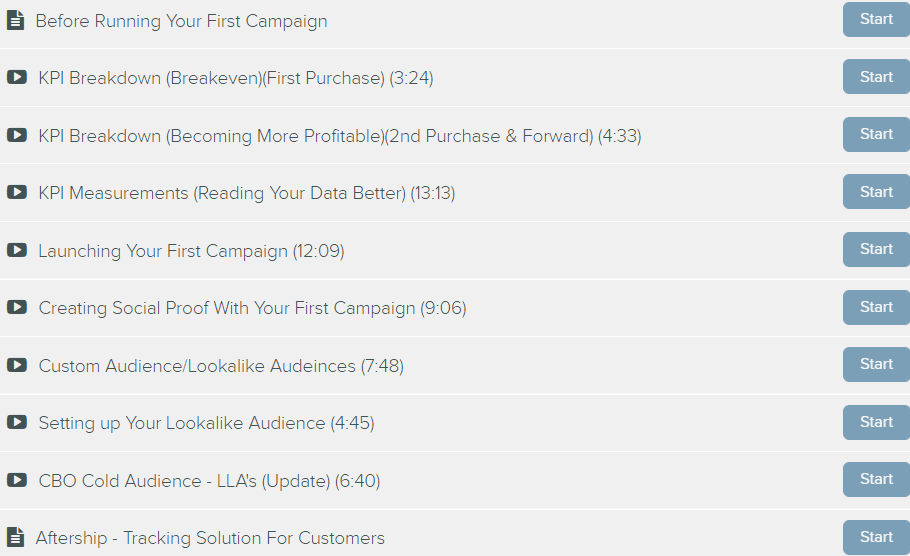Start the KPI Measurements (Reading Your Data Better) video

click(x=876, y=192)
